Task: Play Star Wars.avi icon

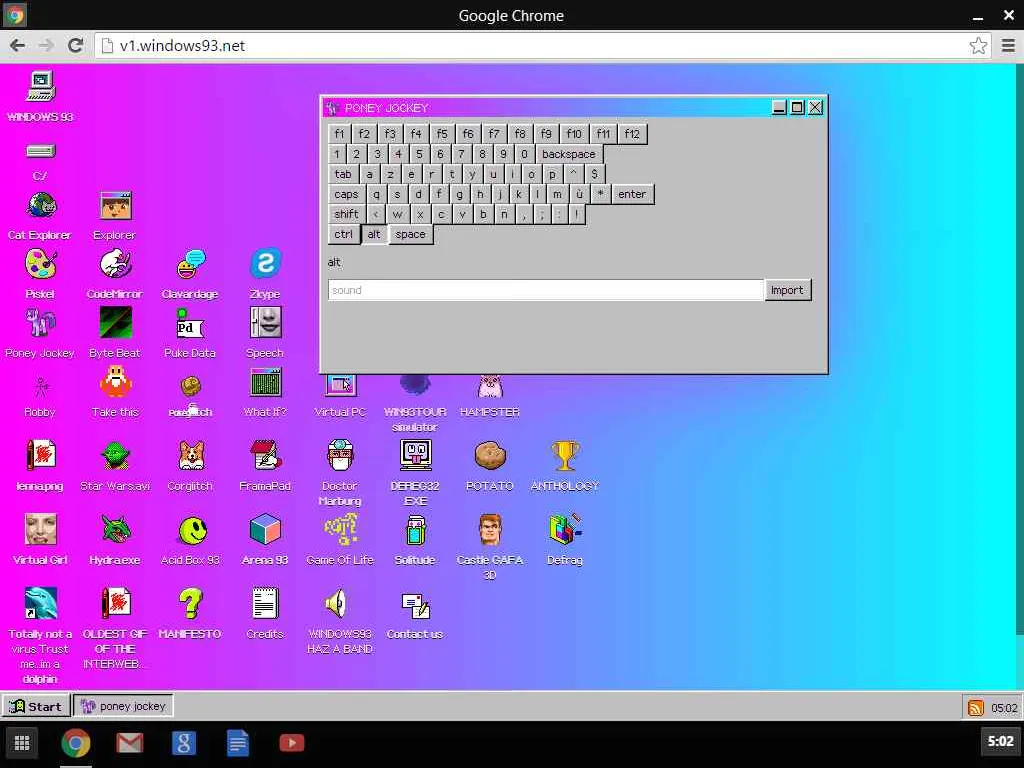Action: pyautogui.click(x=116, y=456)
